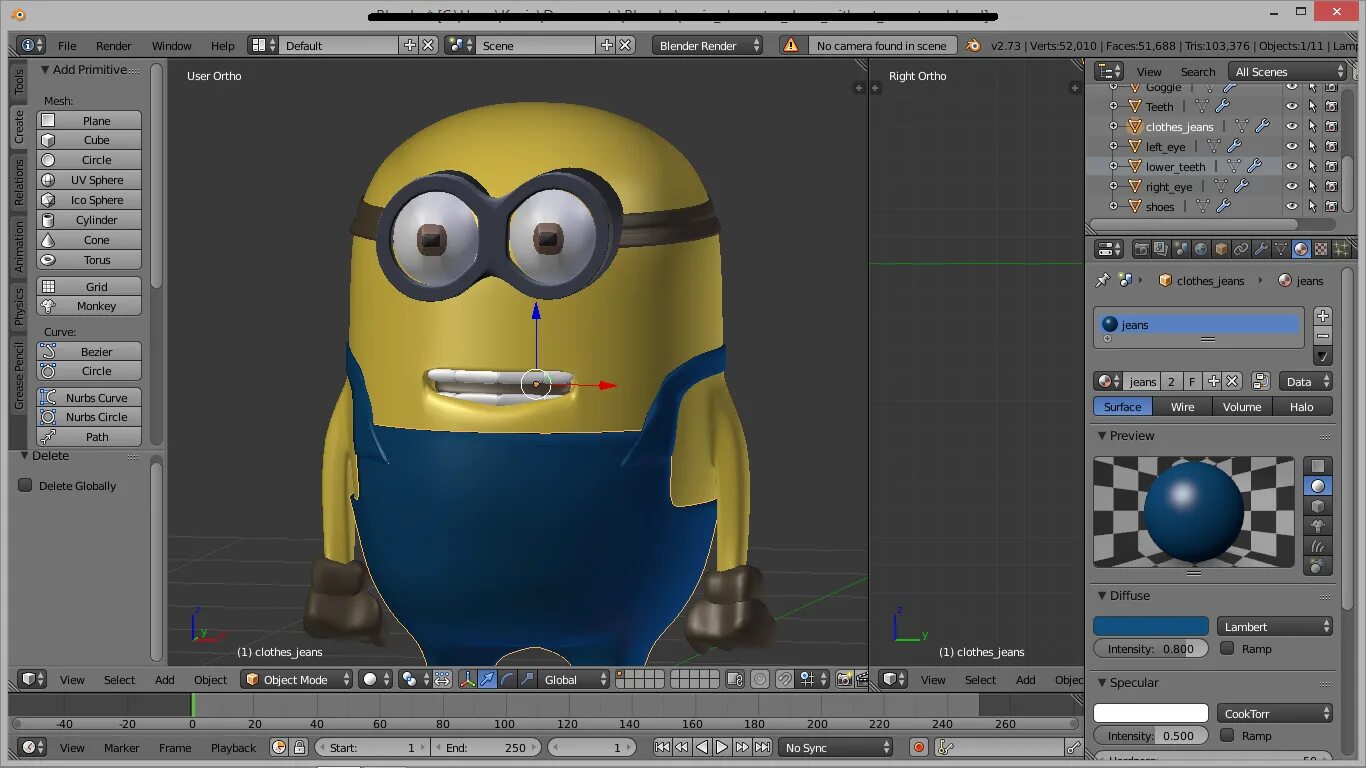Open the Object properties tab (cube icon)
The image size is (1366, 768).
[x=1221, y=249]
